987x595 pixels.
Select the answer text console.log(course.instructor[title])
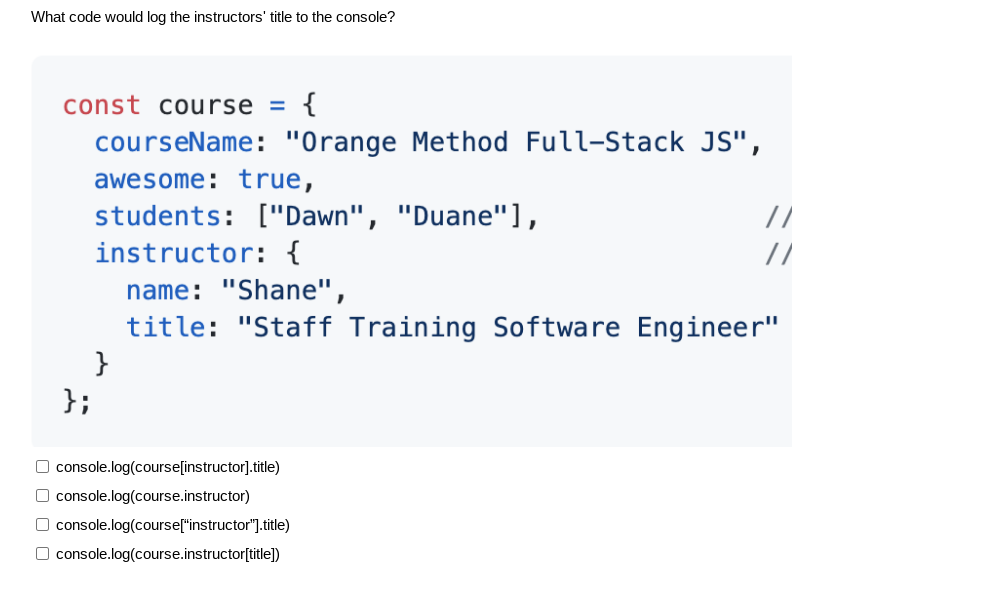pos(166,554)
